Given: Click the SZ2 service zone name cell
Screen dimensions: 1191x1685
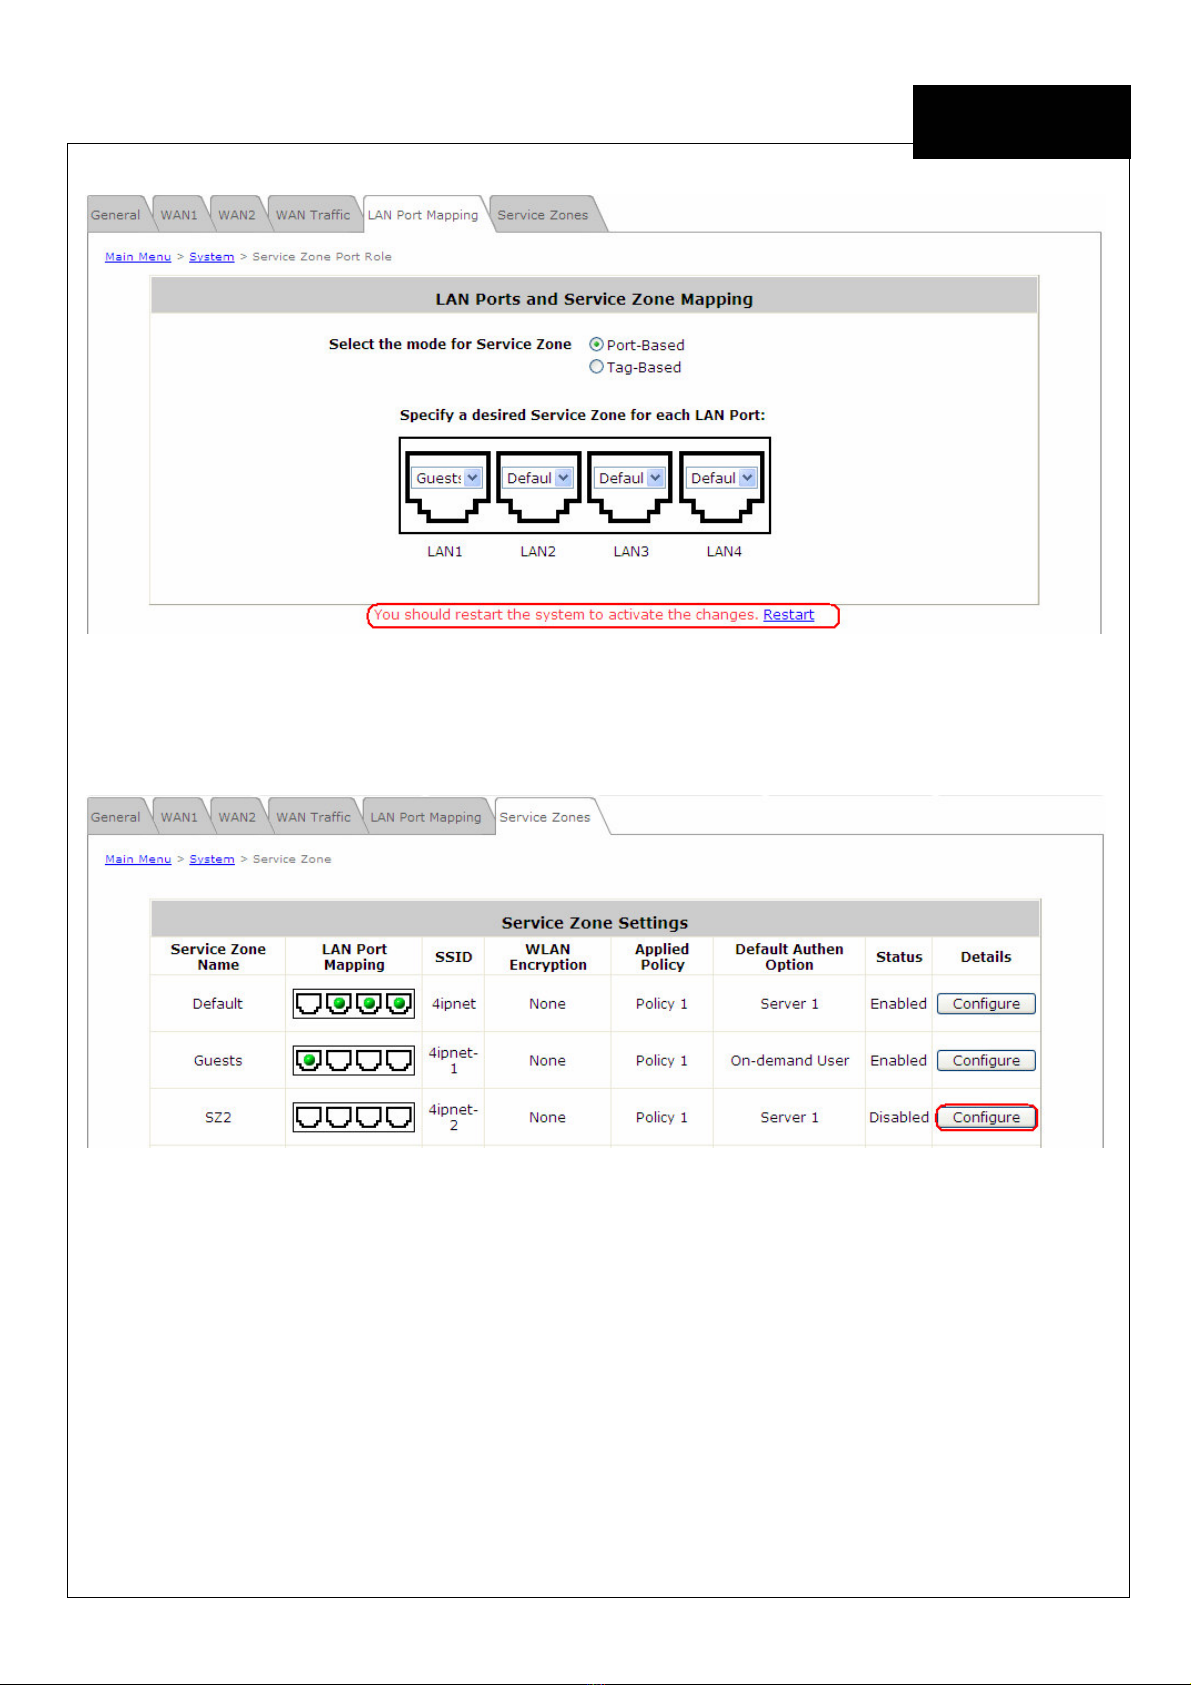Looking at the screenshot, I should (x=218, y=1117).
